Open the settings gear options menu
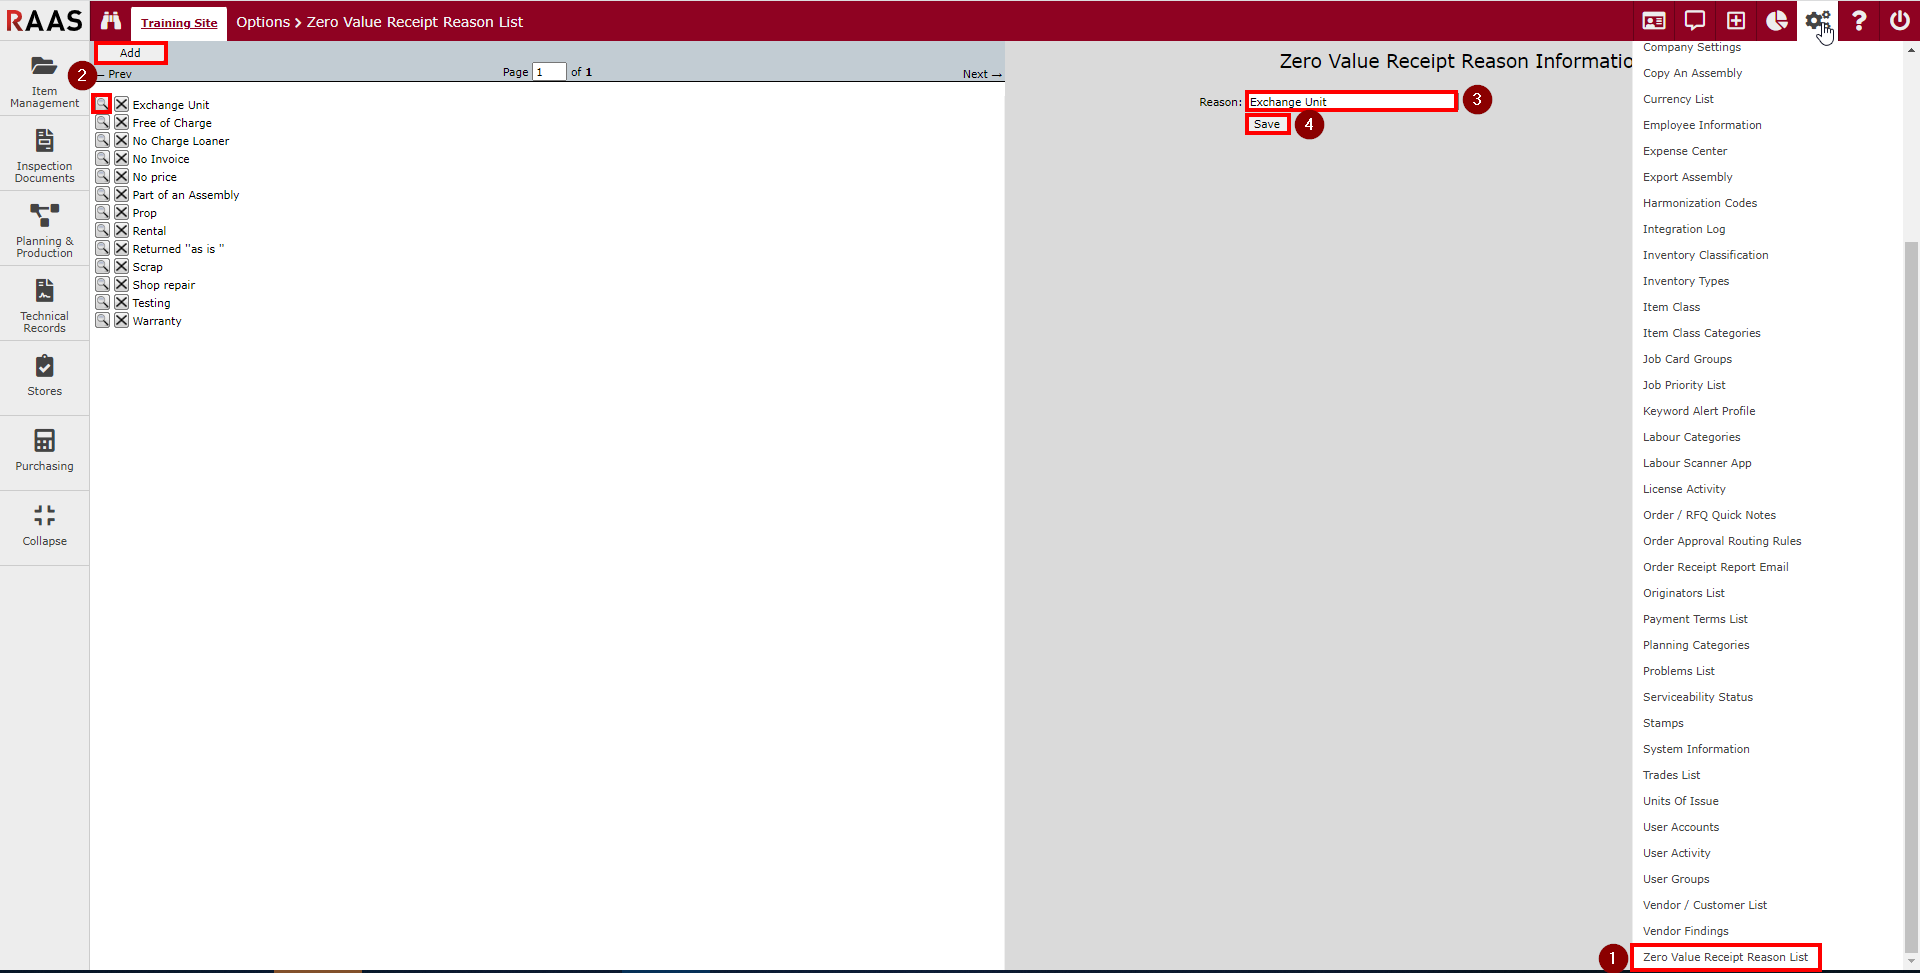The image size is (1920, 973). pyautogui.click(x=1817, y=21)
